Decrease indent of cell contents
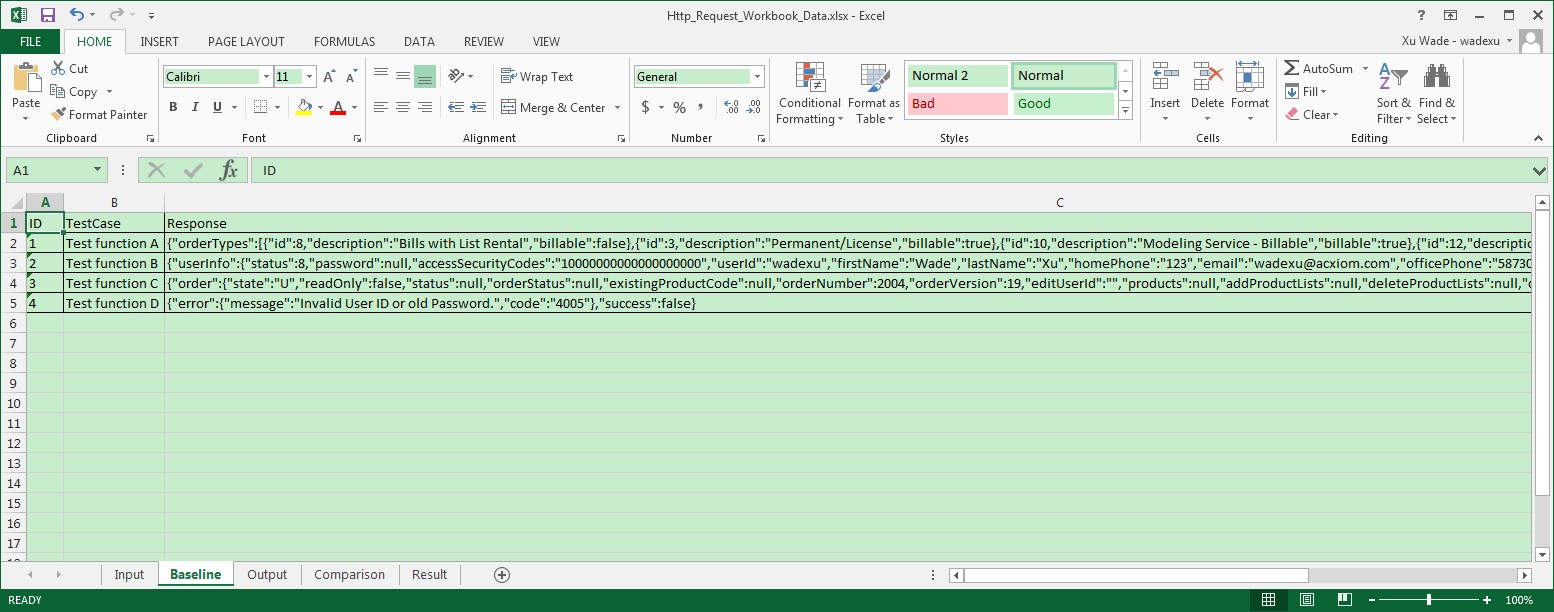 (x=456, y=107)
